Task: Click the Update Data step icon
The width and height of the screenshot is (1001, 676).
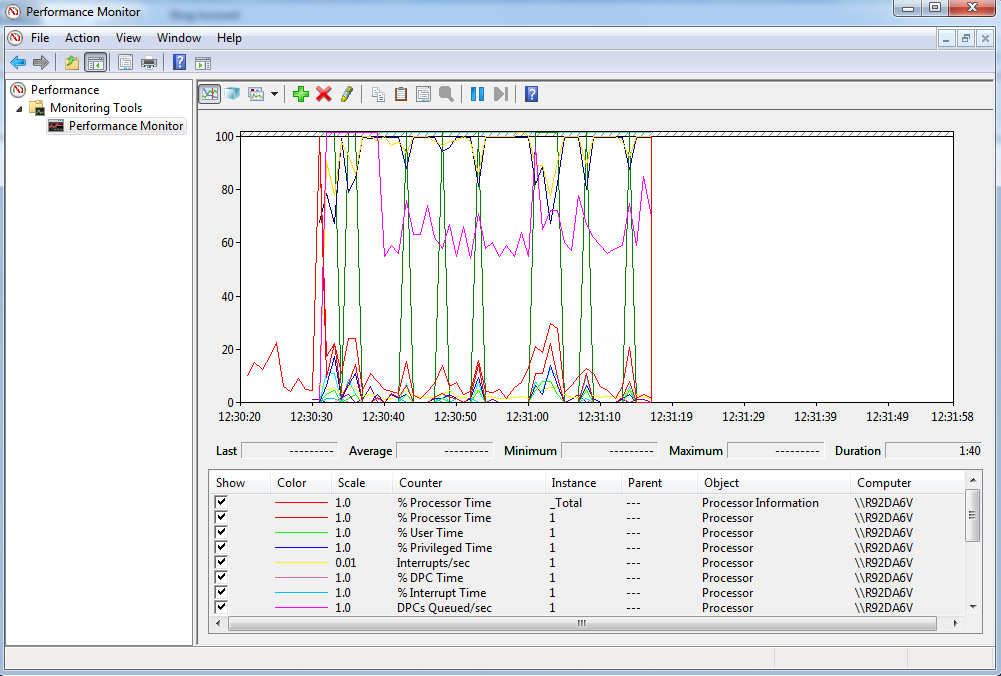Action: [500, 94]
